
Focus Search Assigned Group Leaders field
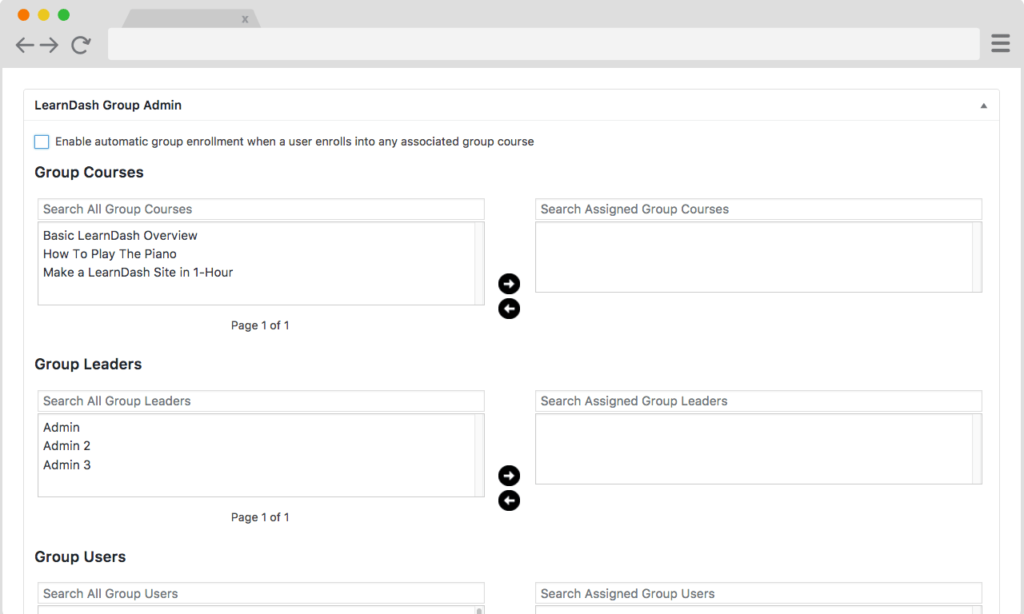coord(758,401)
